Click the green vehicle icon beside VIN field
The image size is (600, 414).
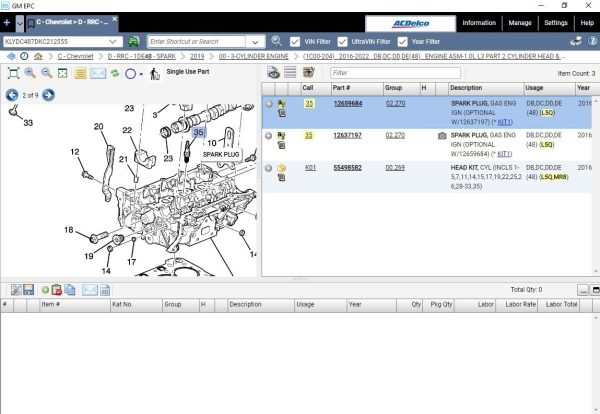coord(134,41)
